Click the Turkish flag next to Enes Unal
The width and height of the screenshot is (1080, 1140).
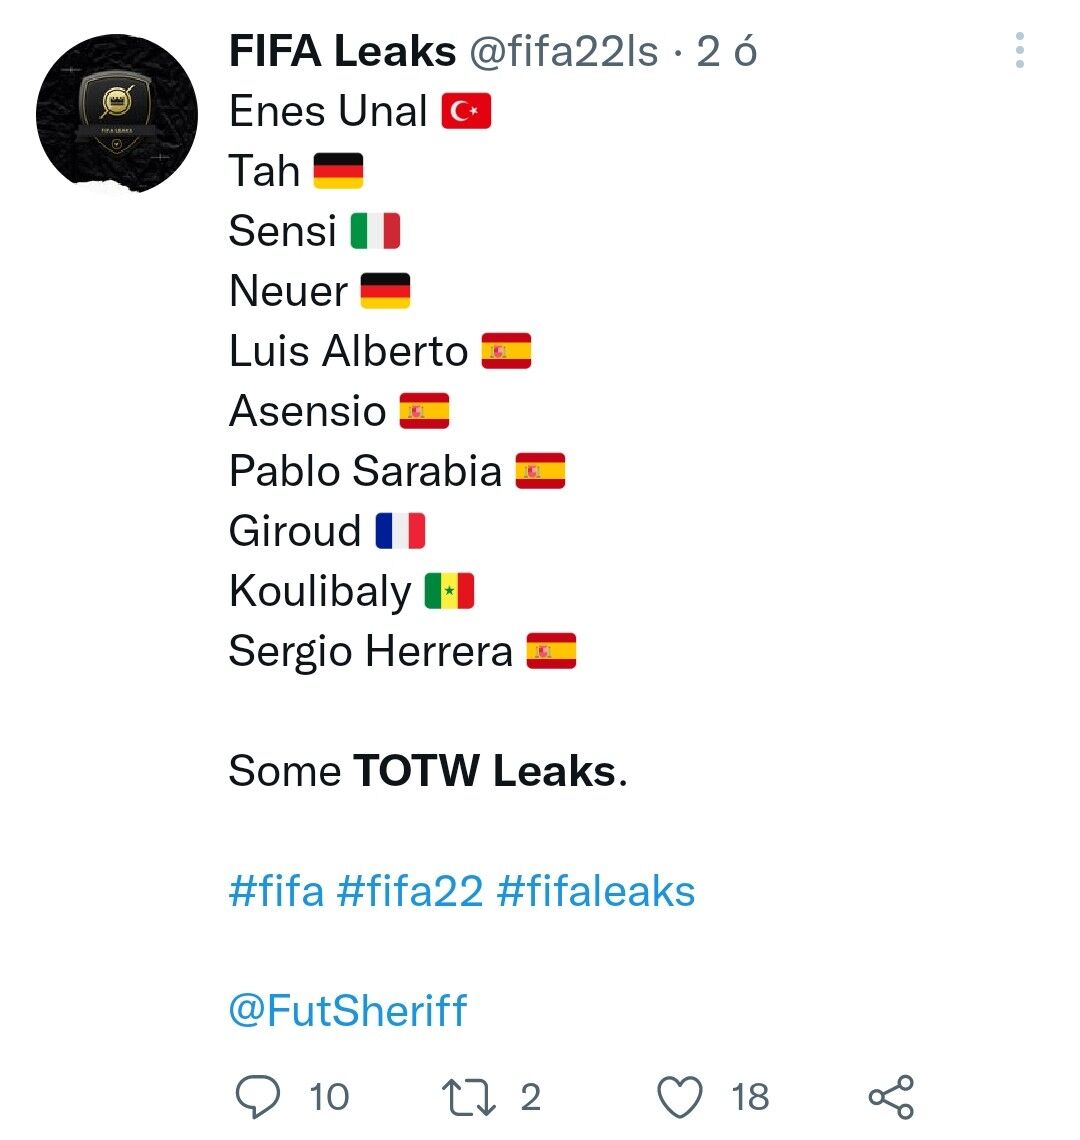pyautogui.click(x=466, y=112)
